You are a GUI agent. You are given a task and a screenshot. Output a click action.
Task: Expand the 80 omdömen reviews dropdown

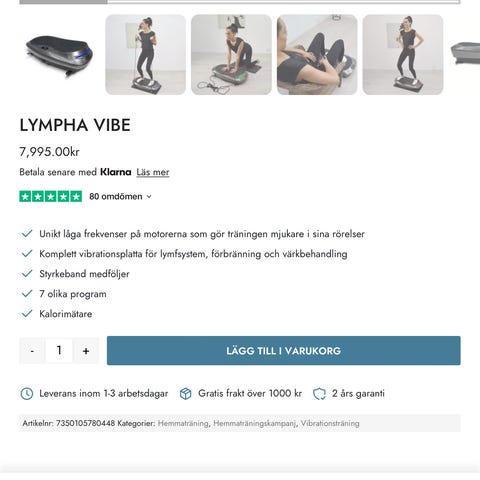(120, 196)
